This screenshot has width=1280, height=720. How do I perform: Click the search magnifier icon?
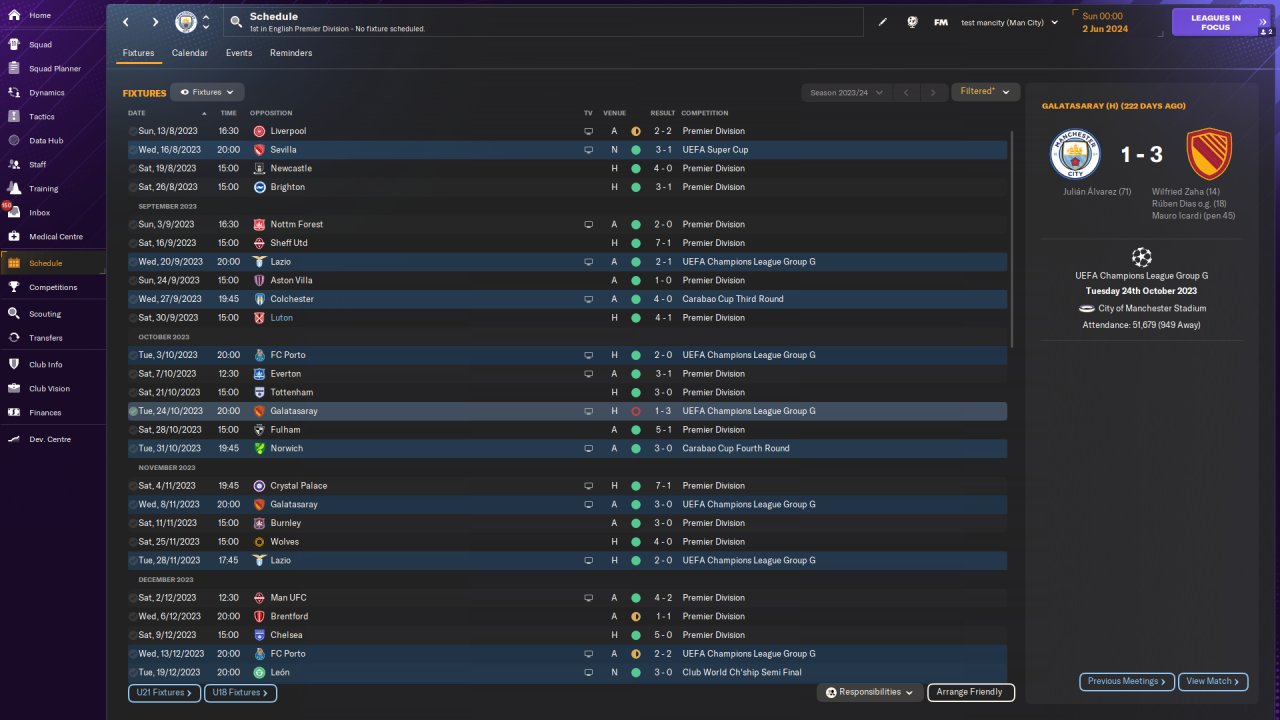pos(235,21)
